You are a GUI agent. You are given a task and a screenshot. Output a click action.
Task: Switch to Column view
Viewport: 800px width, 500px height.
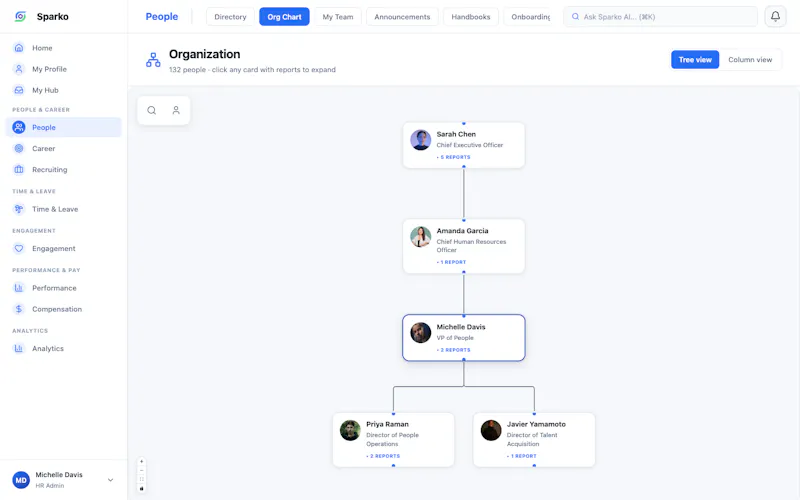click(x=749, y=60)
